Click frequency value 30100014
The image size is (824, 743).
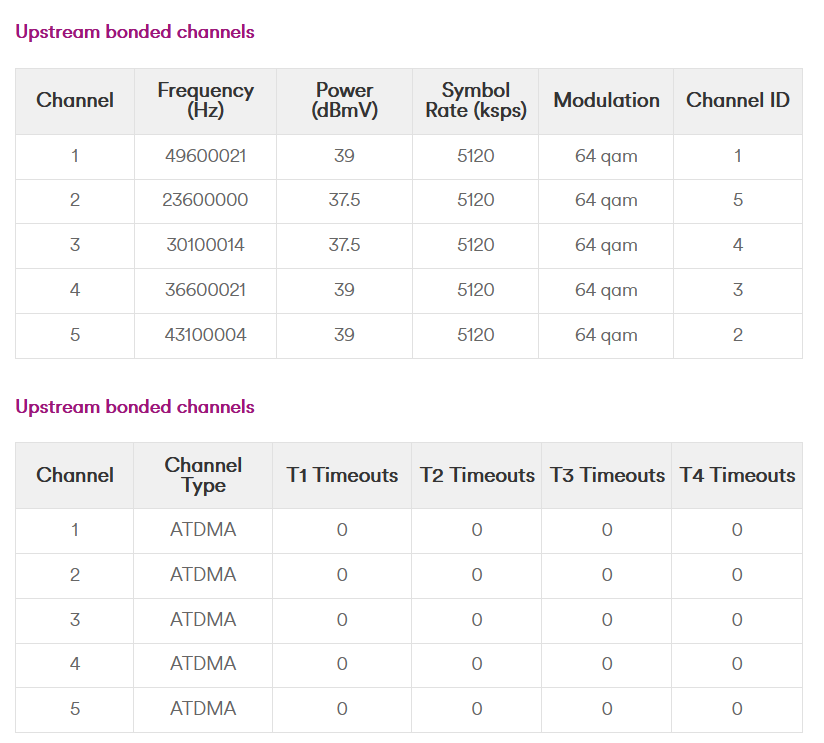[x=205, y=245]
